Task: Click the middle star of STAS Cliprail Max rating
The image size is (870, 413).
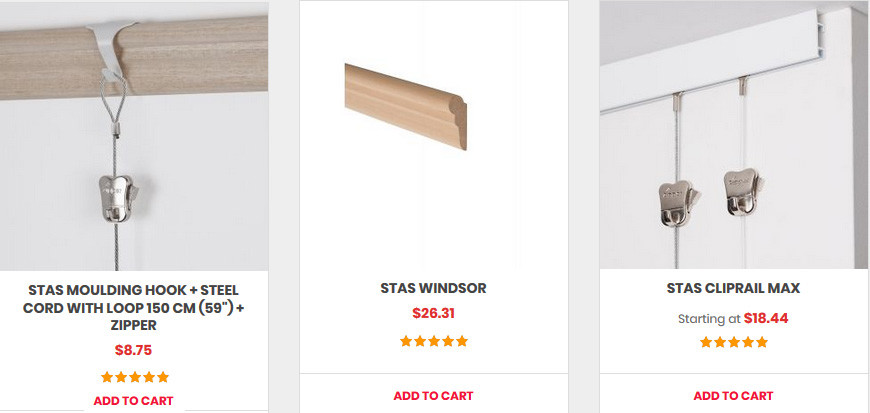Action: (x=734, y=342)
